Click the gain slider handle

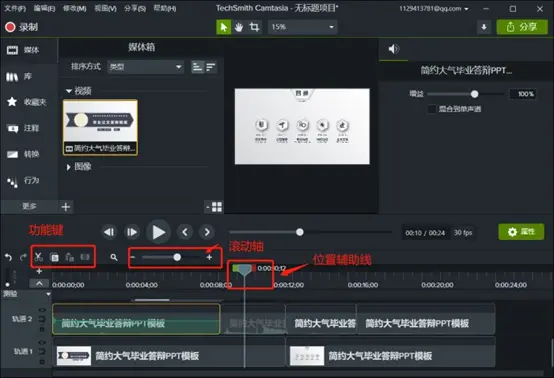[x=475, y=94]
